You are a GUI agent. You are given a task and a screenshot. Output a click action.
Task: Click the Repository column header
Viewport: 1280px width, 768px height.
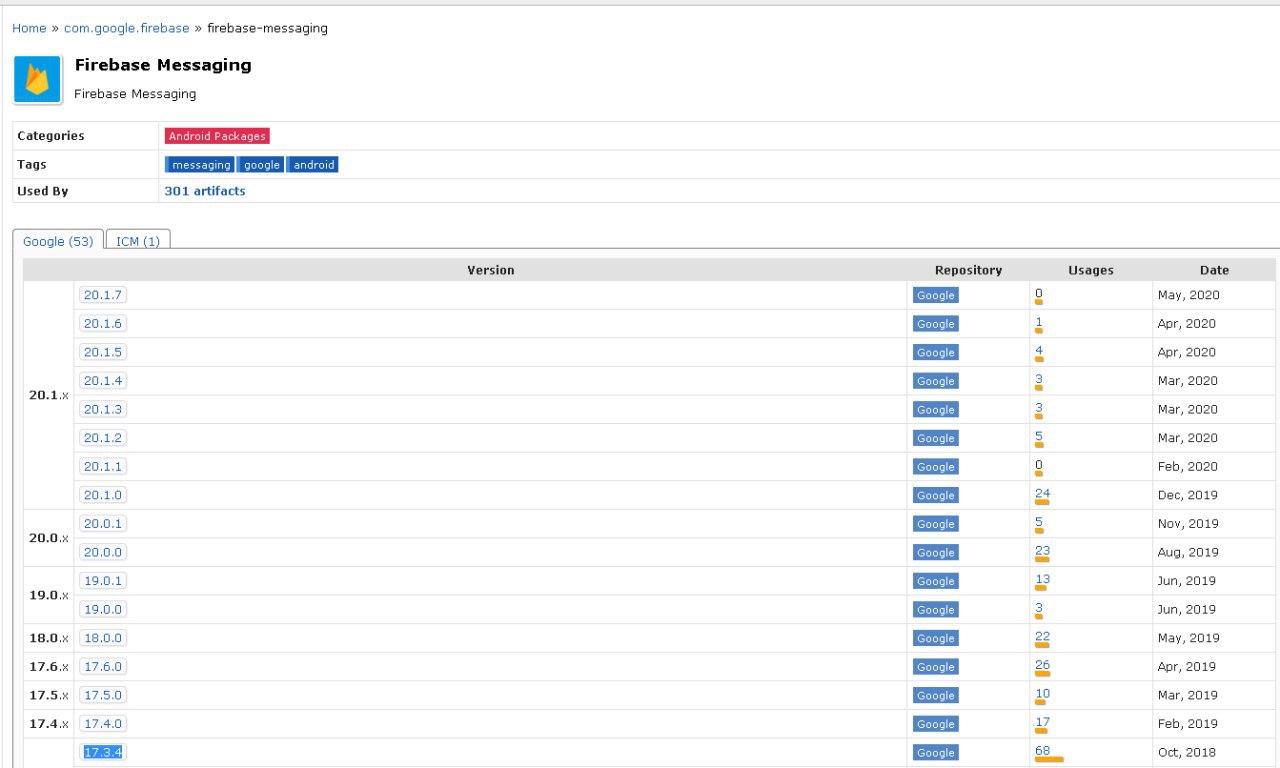pyautogui.click(x=968, y=270)
